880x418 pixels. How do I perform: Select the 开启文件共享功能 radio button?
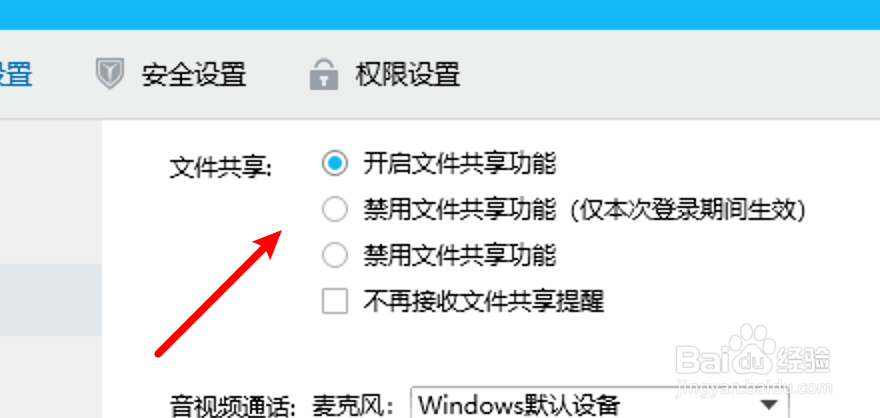334,164
